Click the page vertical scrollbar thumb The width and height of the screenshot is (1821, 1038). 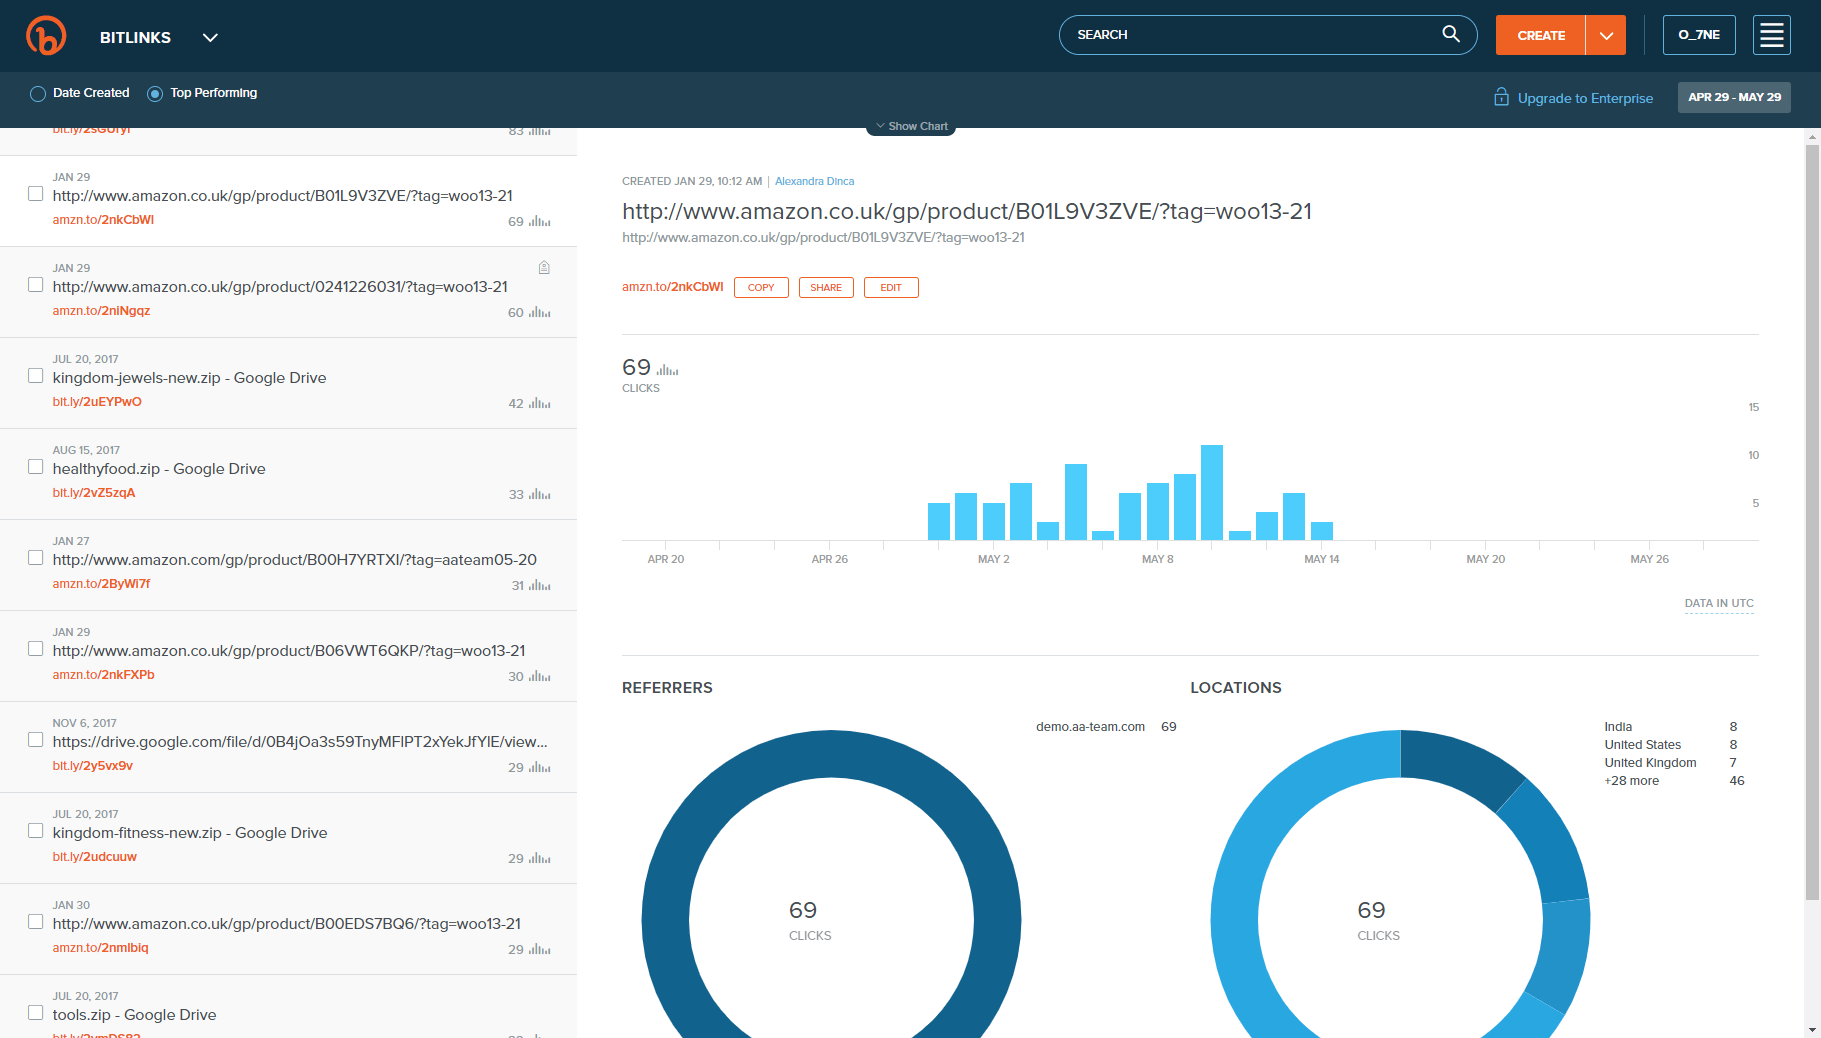pos(1812,520)
